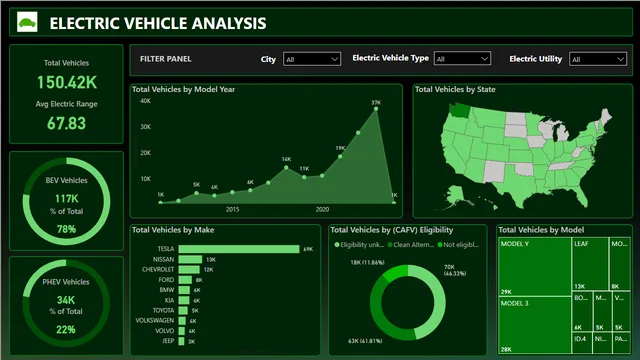
Task: Click the BEV Vehicles 78% ring gauge
Action: [66, 201]
